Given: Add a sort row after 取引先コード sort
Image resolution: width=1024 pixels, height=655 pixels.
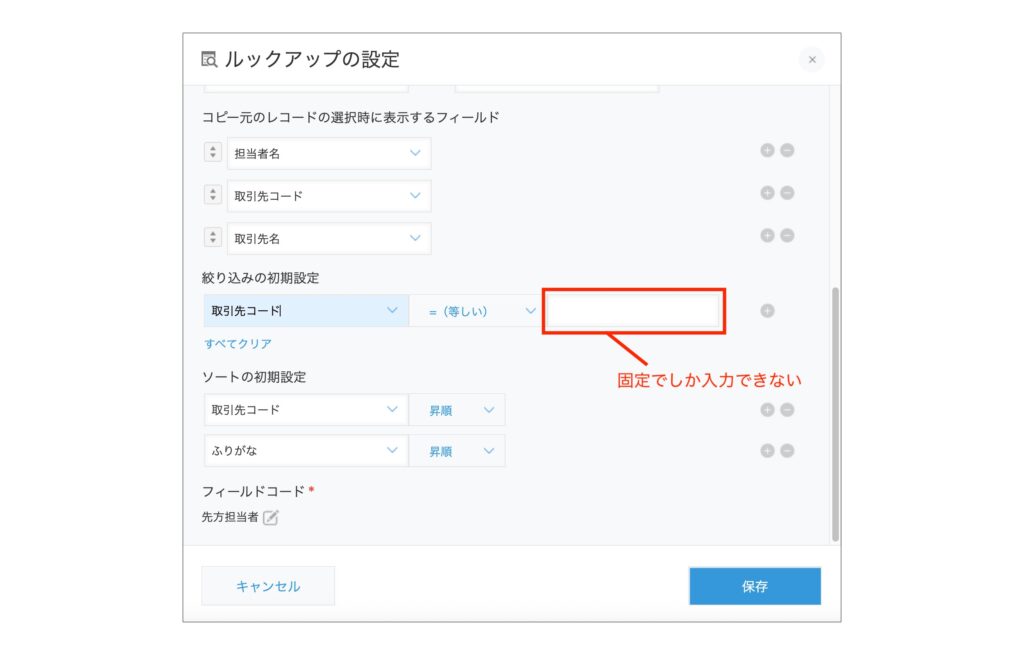Looking at the screenshot, I should tap(767, 409).
